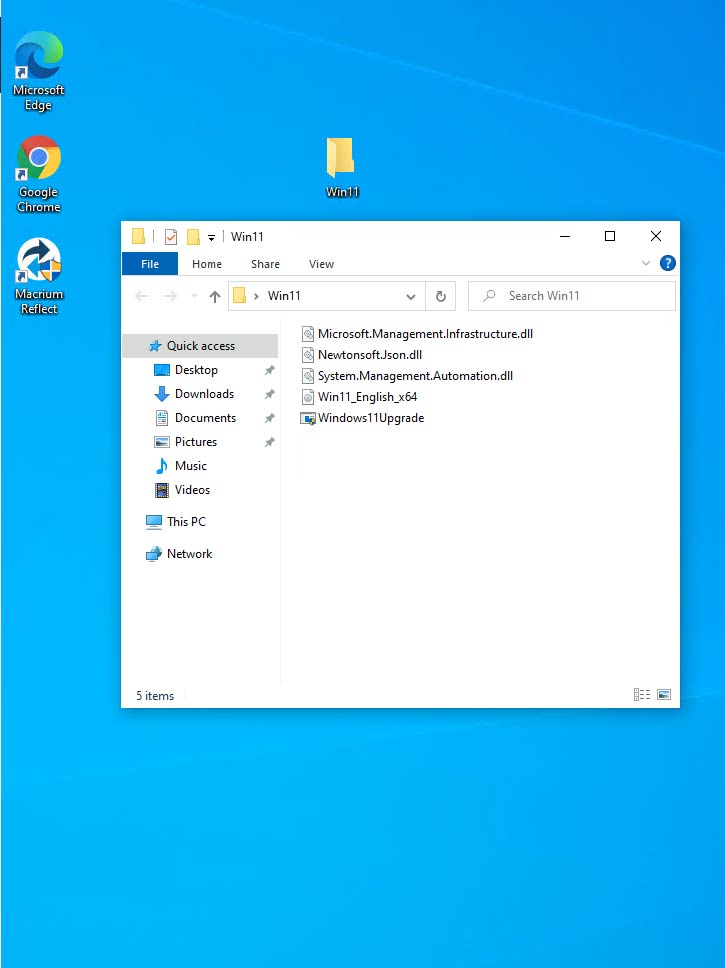Select the Win11 folder on desktop

342,167
